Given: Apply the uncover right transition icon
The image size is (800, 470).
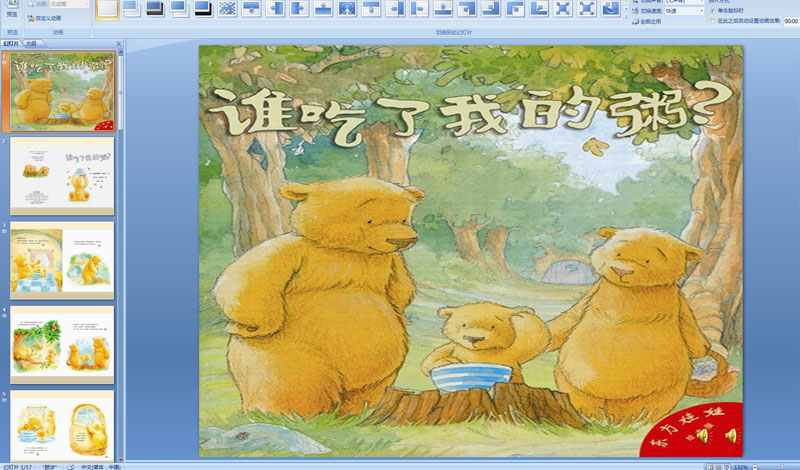Looking at the screenshot, I should click(419, 9).
